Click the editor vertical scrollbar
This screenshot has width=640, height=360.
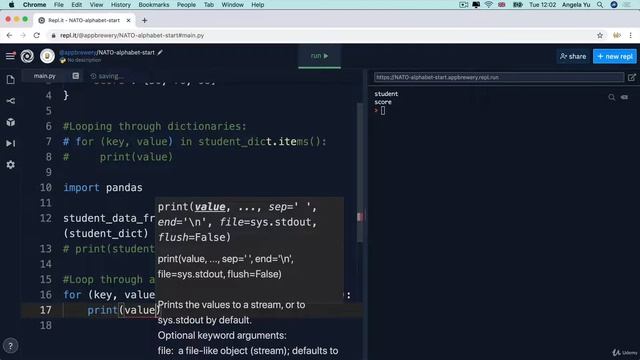coord(360,171)
